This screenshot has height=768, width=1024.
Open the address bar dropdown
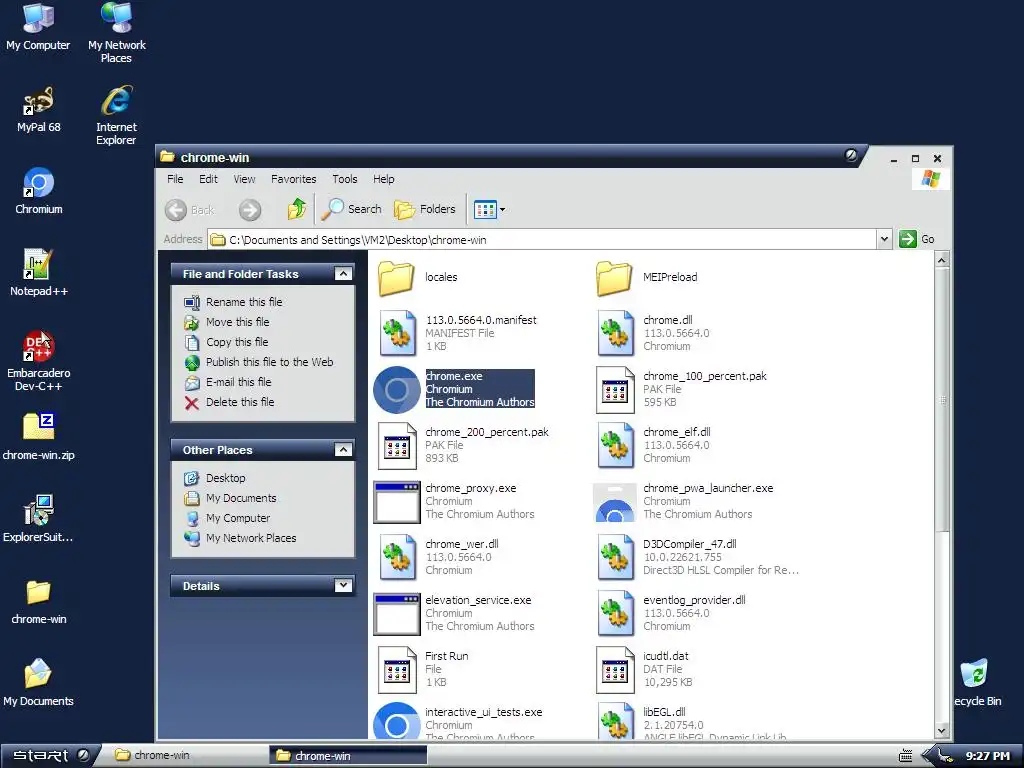pos(884,239)
